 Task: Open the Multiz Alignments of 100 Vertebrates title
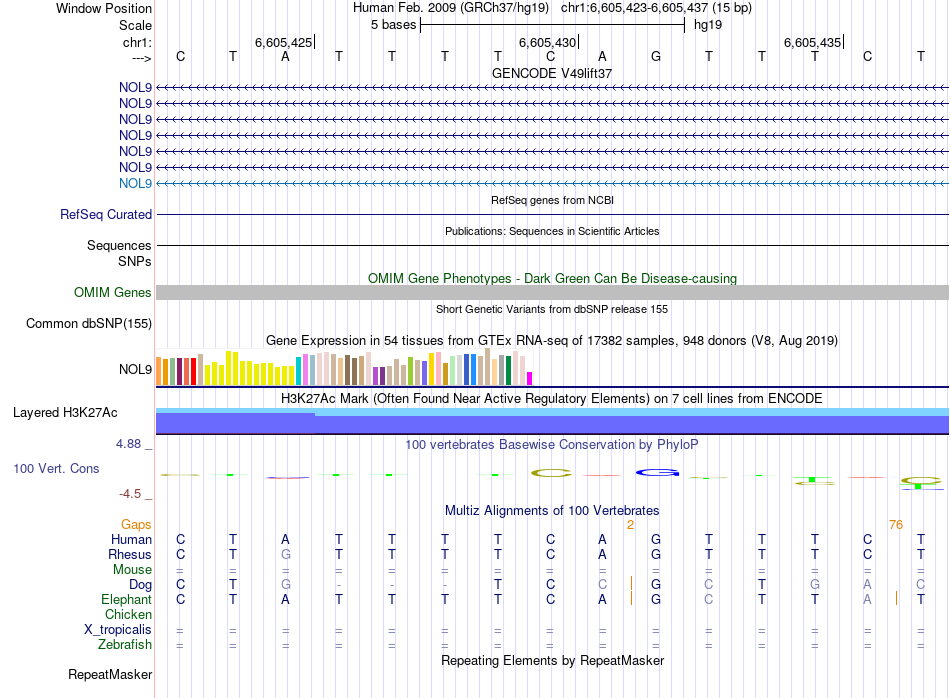click(x=552, y=511)
